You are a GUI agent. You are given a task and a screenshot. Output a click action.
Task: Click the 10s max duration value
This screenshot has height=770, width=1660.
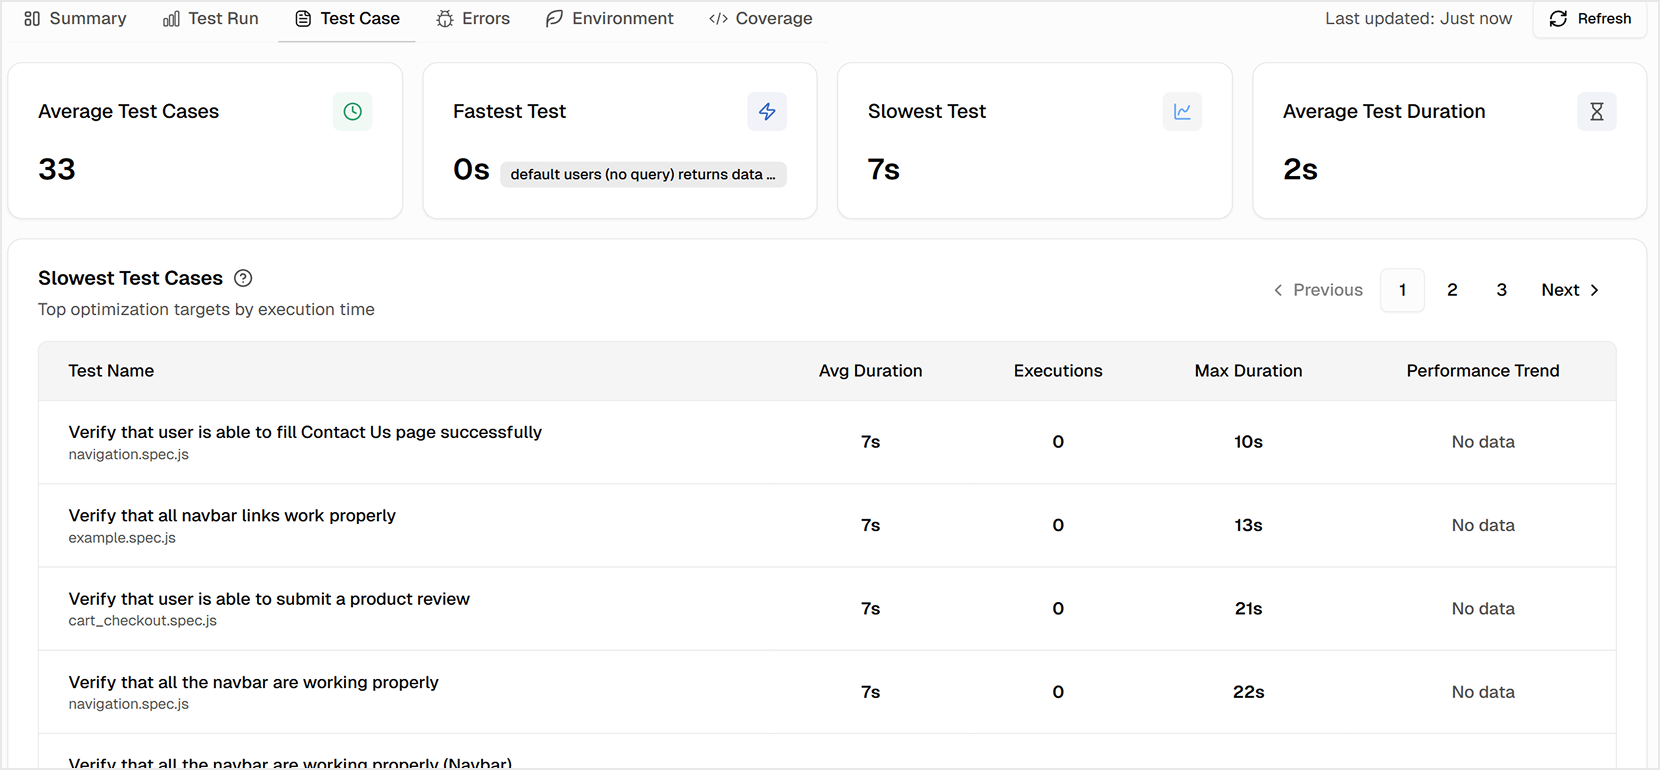coord(1248,442)
